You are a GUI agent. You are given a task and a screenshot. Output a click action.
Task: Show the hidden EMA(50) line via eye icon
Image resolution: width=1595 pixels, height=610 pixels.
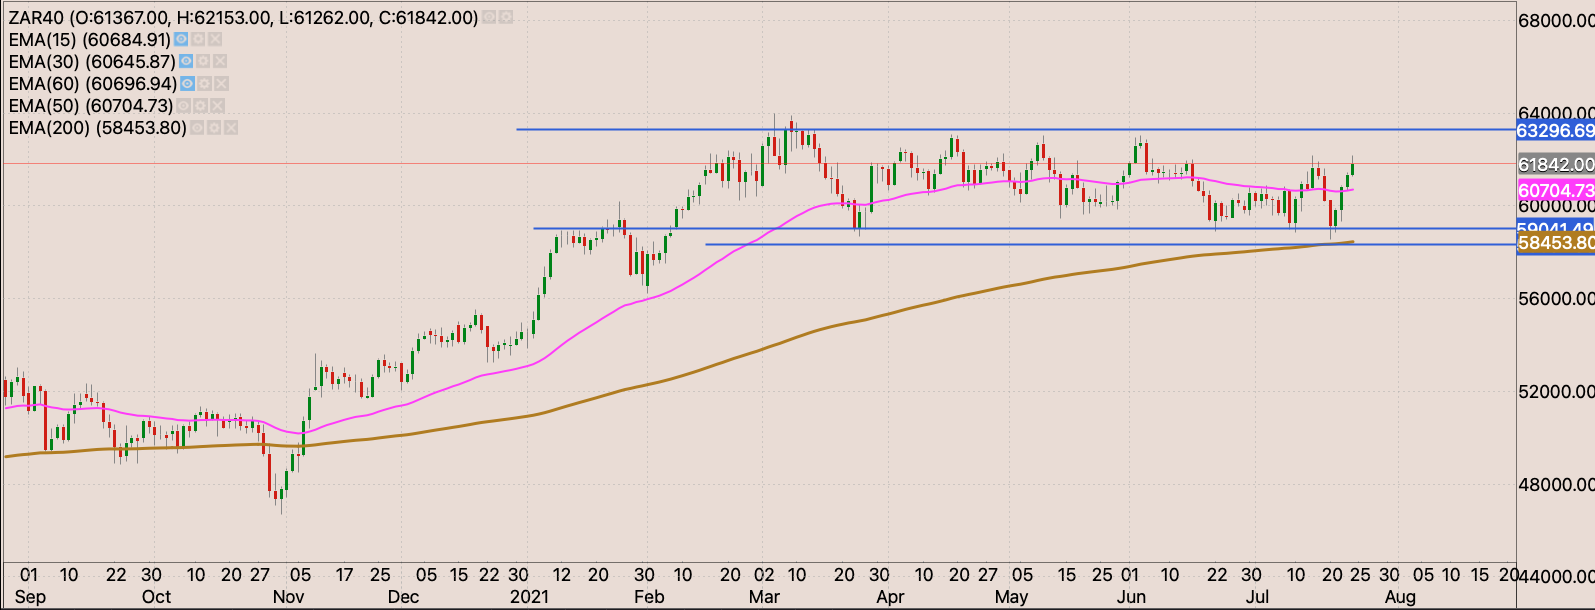[x=183, y=106]
